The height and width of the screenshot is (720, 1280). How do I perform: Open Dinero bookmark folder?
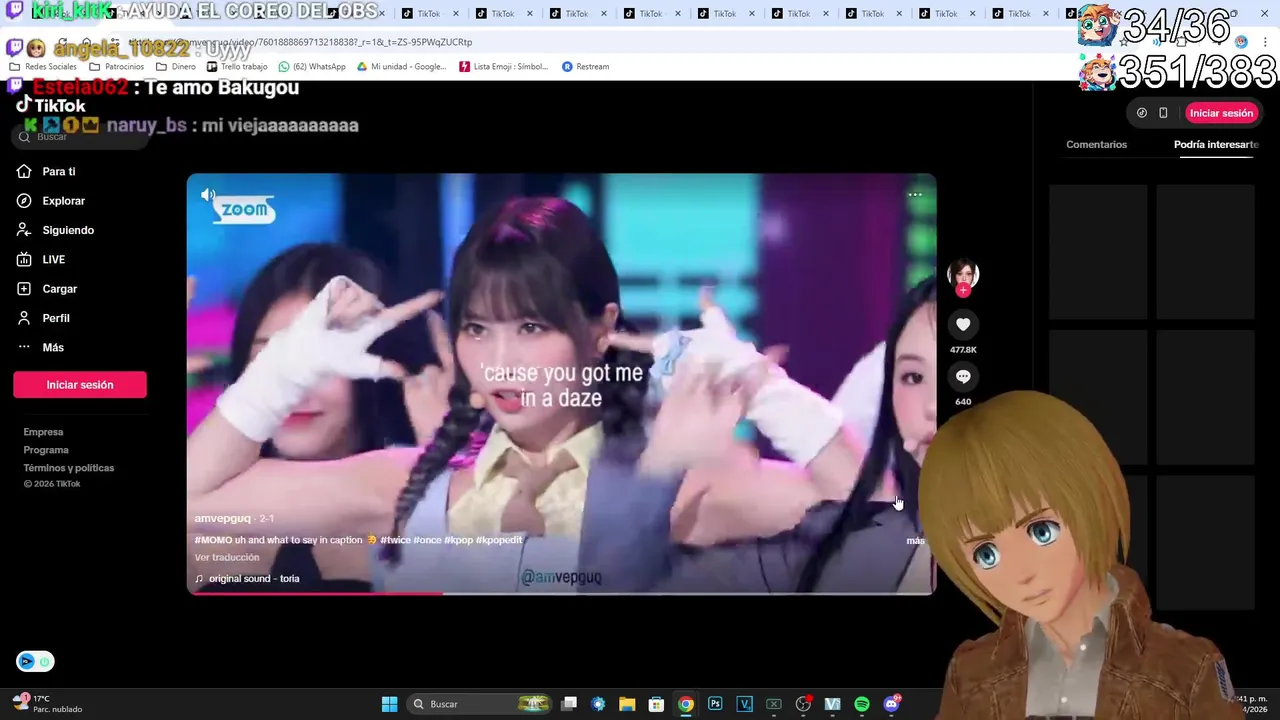[176, 67]
